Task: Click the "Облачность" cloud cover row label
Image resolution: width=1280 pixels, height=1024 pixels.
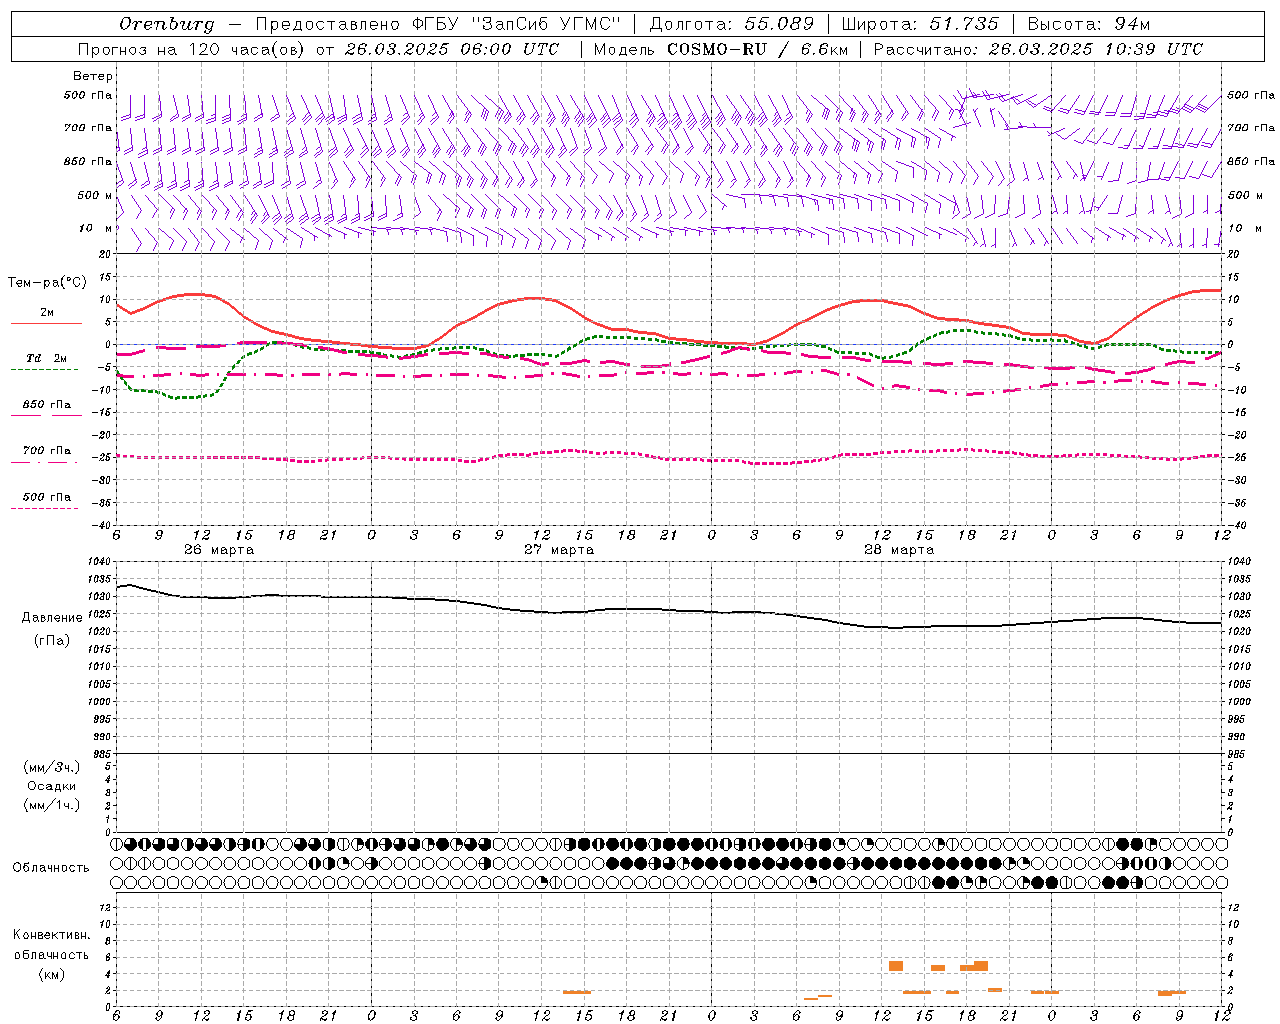Action: pos(51,868)
